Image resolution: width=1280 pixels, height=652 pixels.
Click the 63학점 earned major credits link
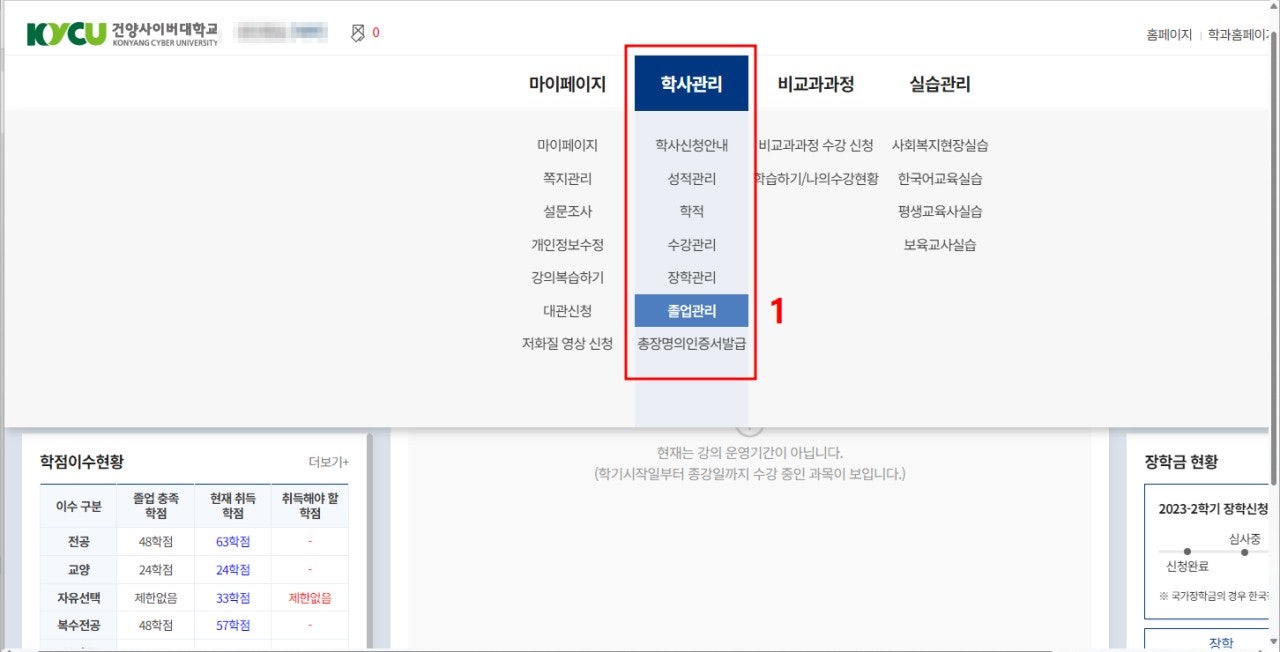tap(232, 542)
